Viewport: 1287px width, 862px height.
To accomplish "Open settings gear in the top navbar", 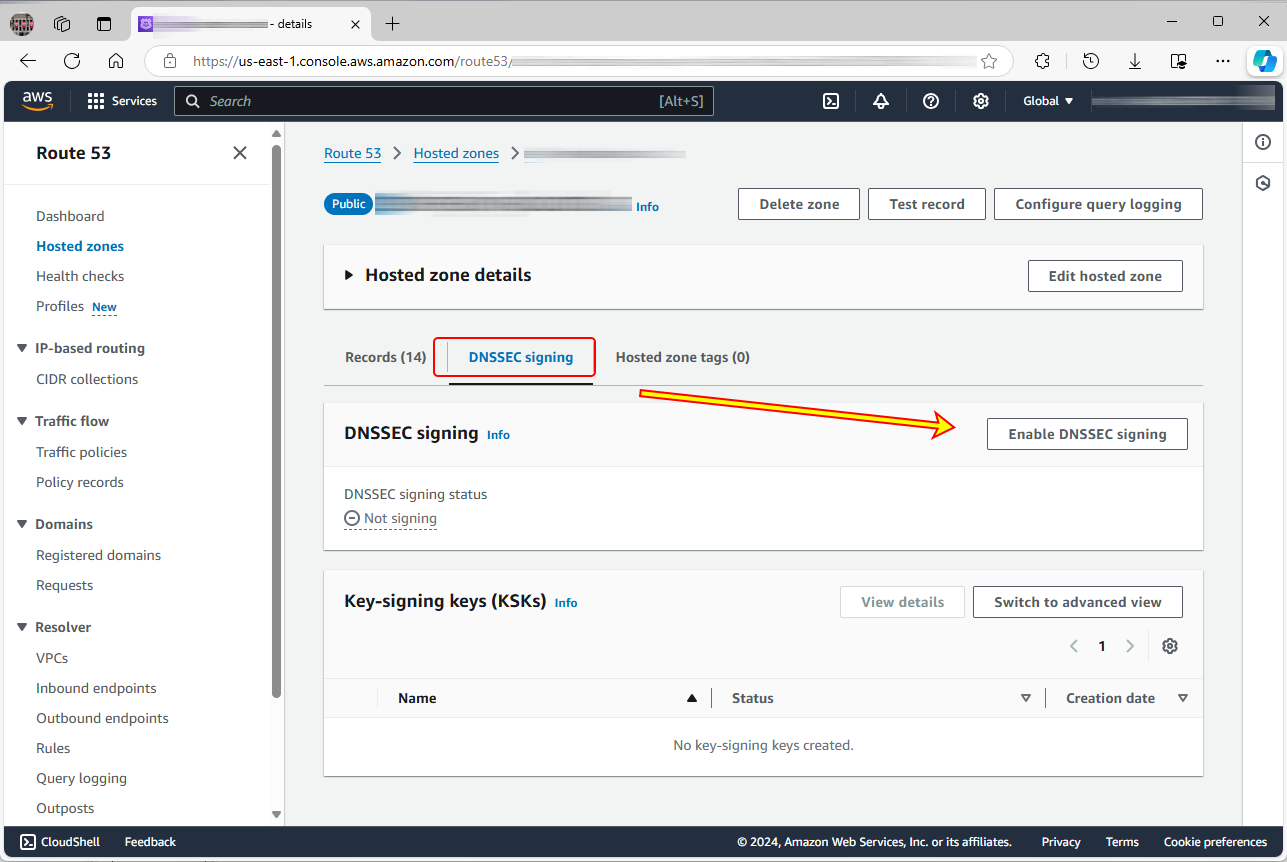I will tap(980, 100).
